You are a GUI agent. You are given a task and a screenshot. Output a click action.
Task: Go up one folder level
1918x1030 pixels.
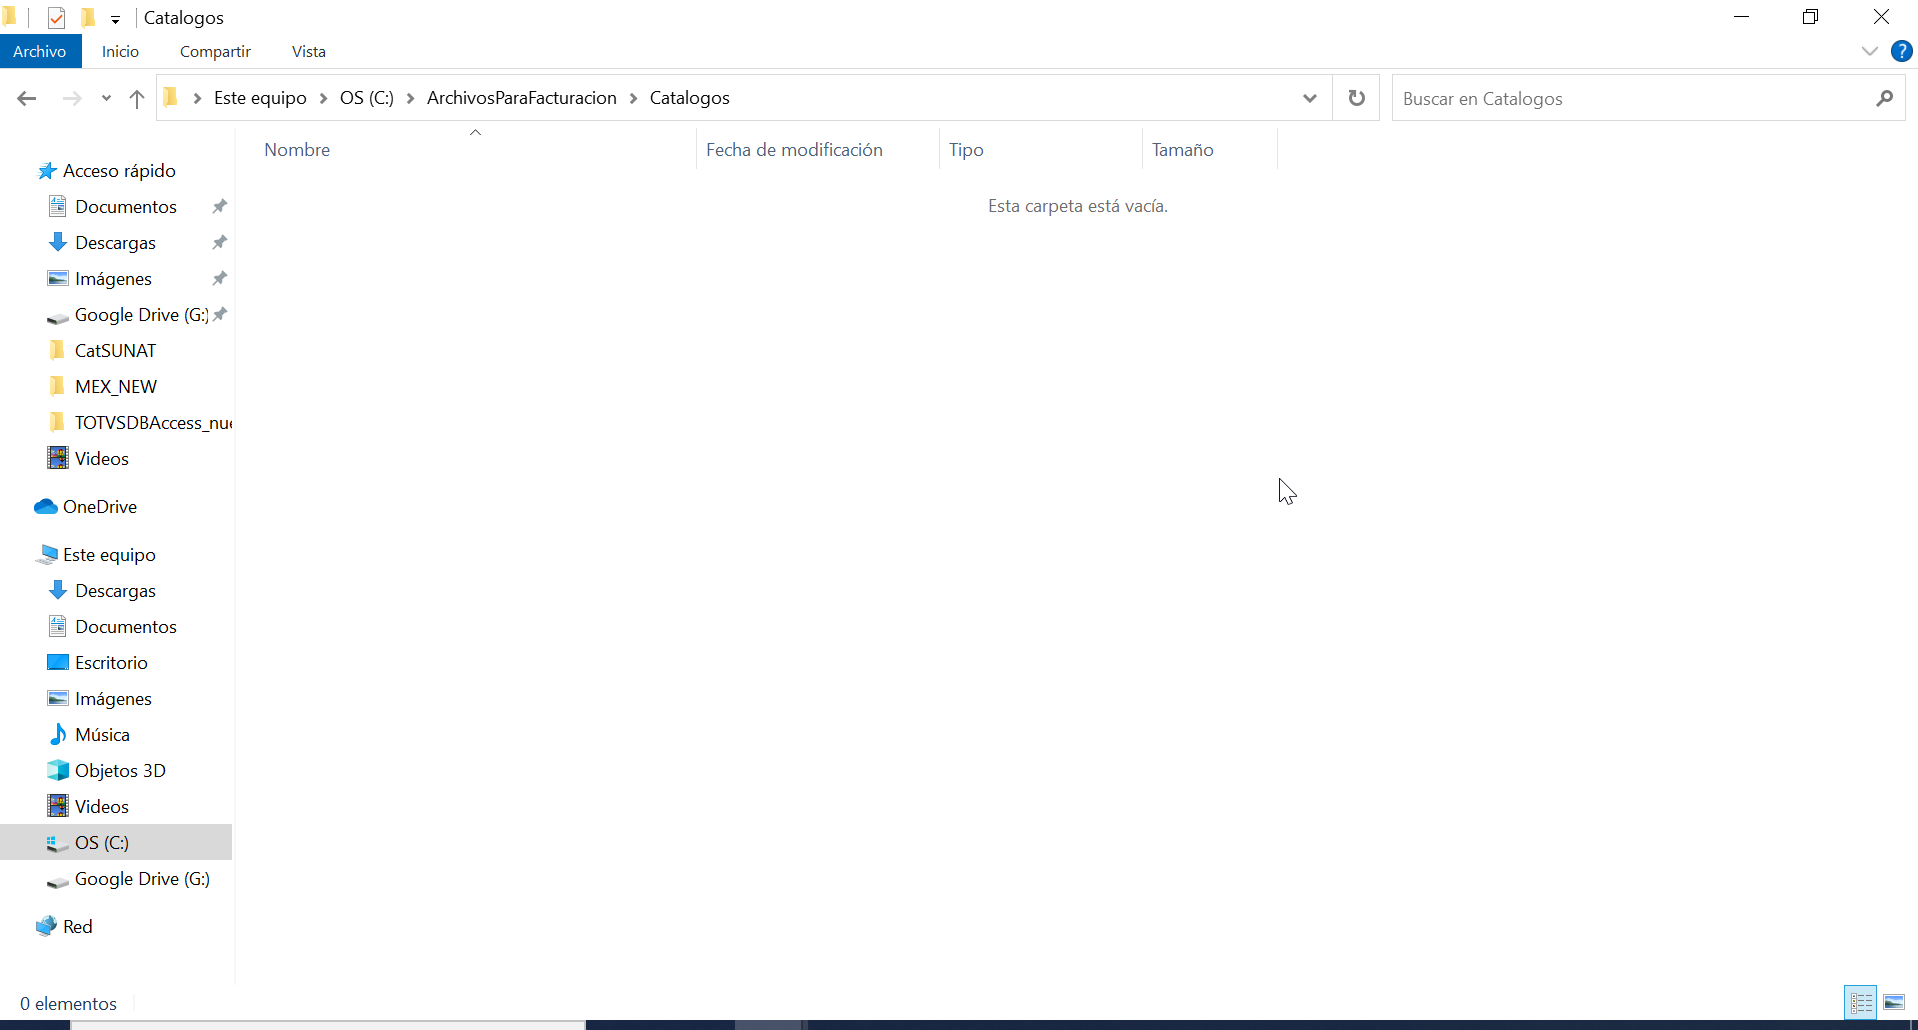tap(137, 98)
